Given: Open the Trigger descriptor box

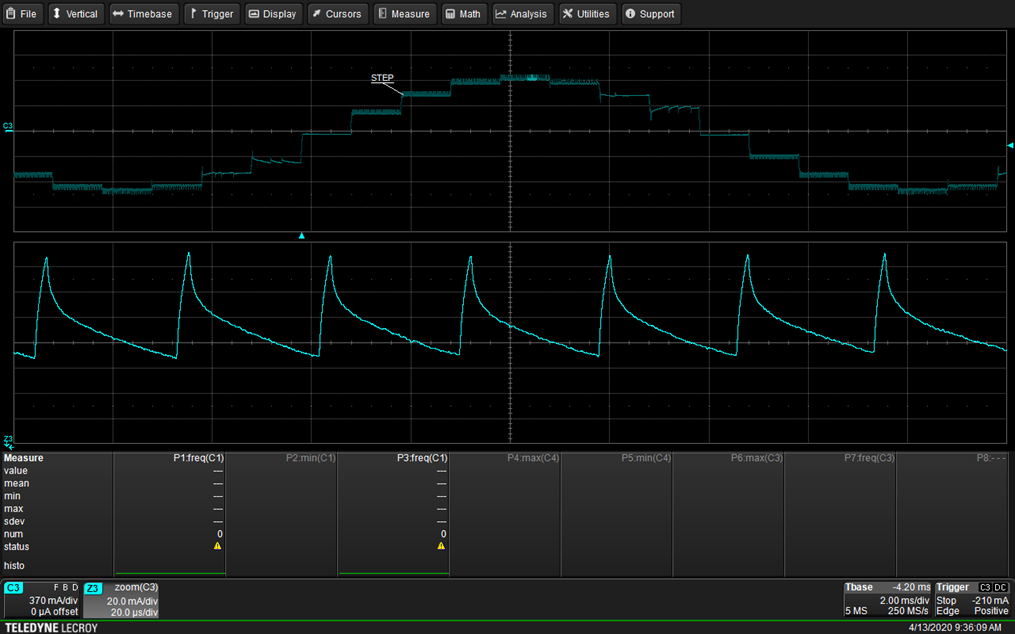Looking at the screenshot, I should click(972, 599).
